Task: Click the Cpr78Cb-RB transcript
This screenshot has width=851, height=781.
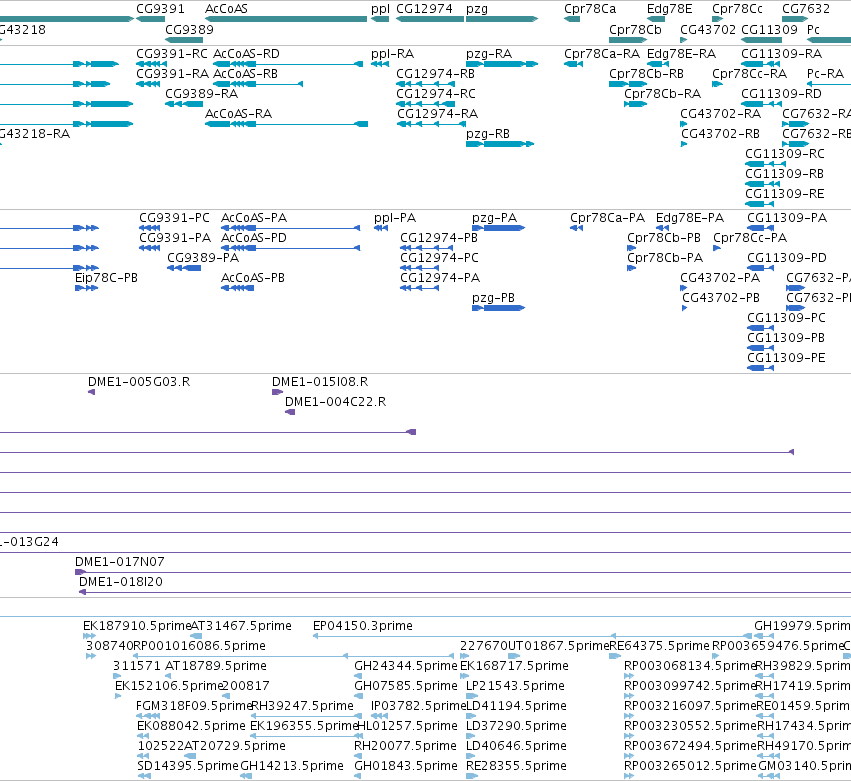Action: (x=627, y=84)
